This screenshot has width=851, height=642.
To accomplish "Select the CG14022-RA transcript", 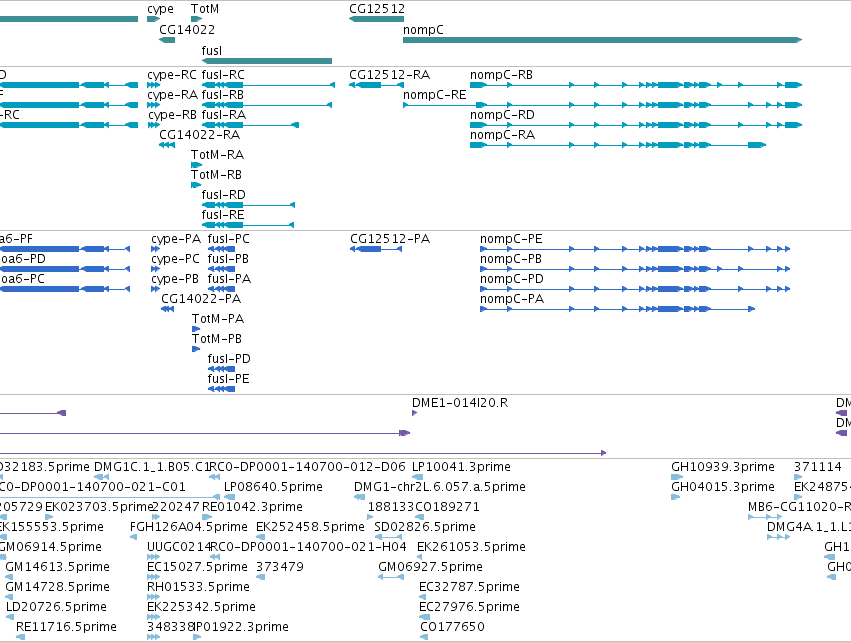I will point(167,145).
